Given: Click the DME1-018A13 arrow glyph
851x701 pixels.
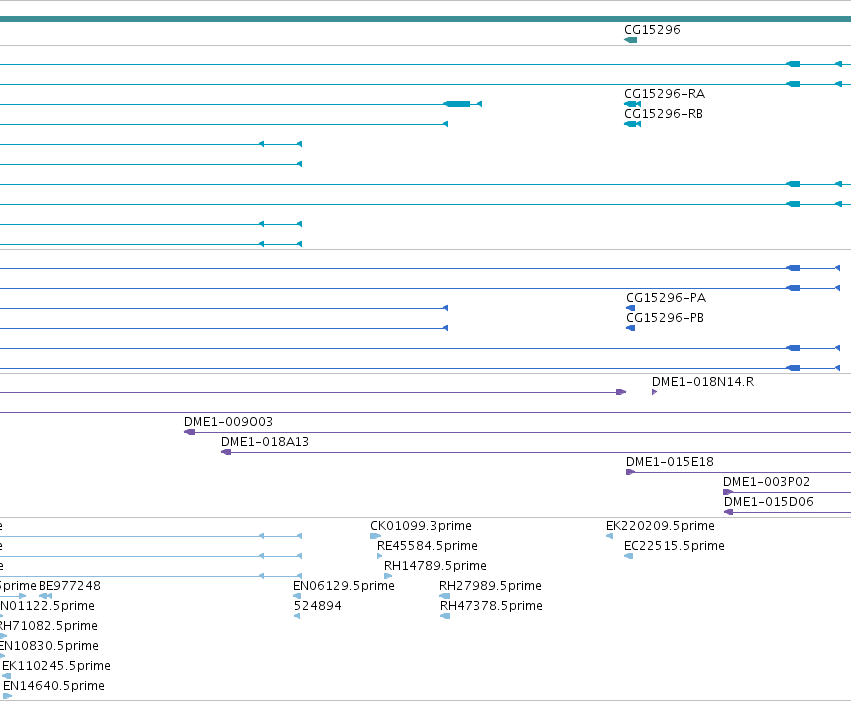Looking at the screenshot, I should click(226, 453).
